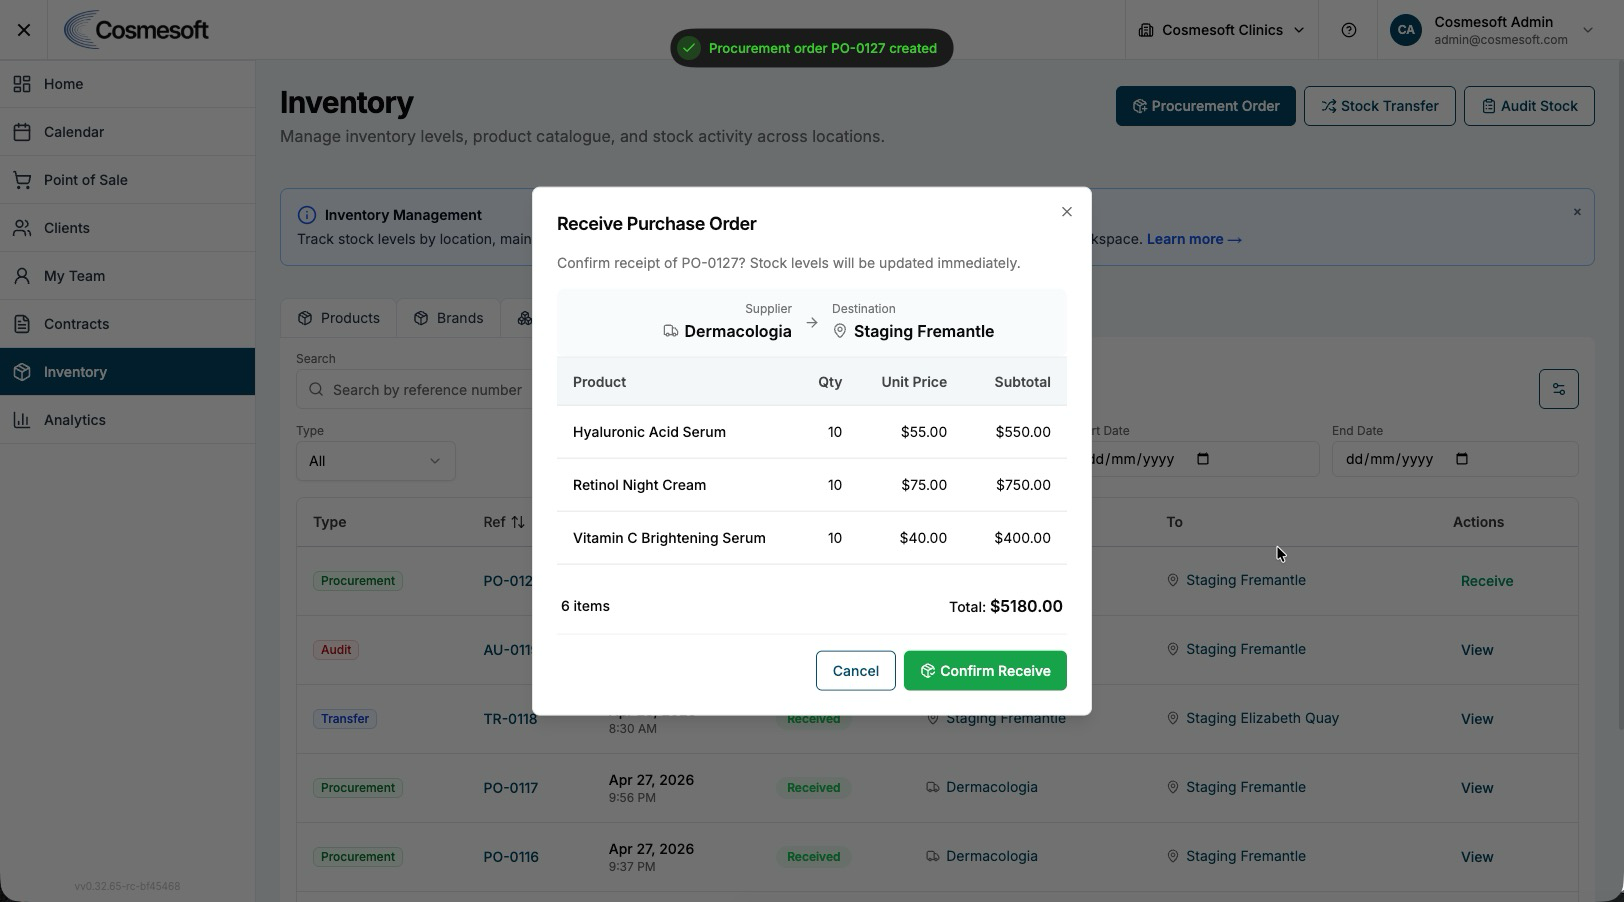Open the Type filter dropdown
The width and height of the screenshot is (1624, 902).
coord(375,461)
